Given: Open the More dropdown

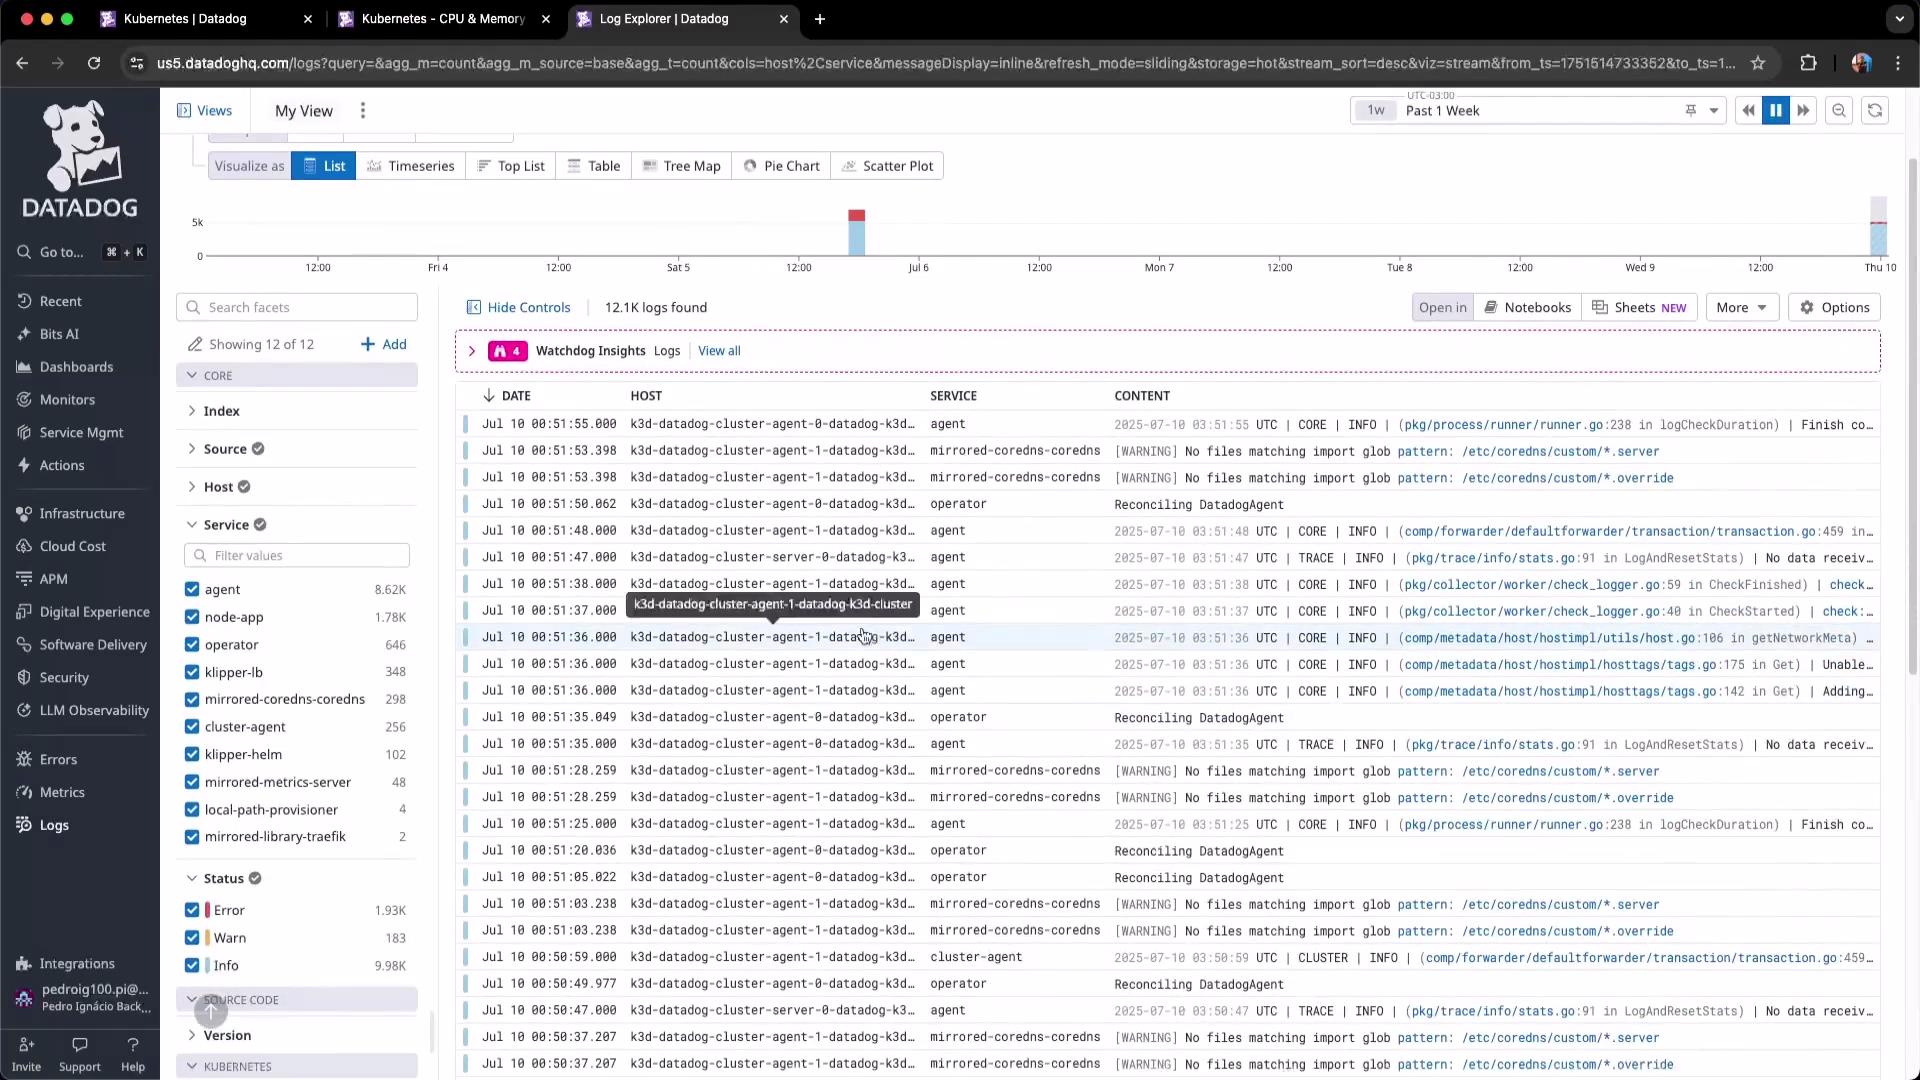Looking at the screenshot, I should click(1742, 307).
